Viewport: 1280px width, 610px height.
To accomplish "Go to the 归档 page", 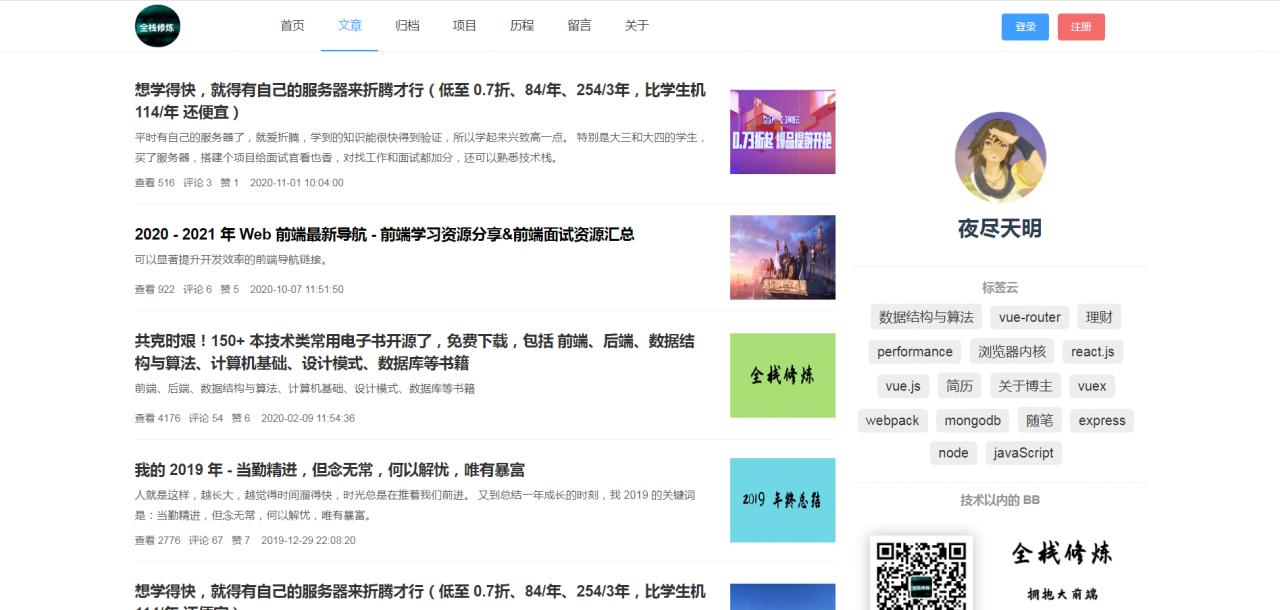I will point(407,26).
